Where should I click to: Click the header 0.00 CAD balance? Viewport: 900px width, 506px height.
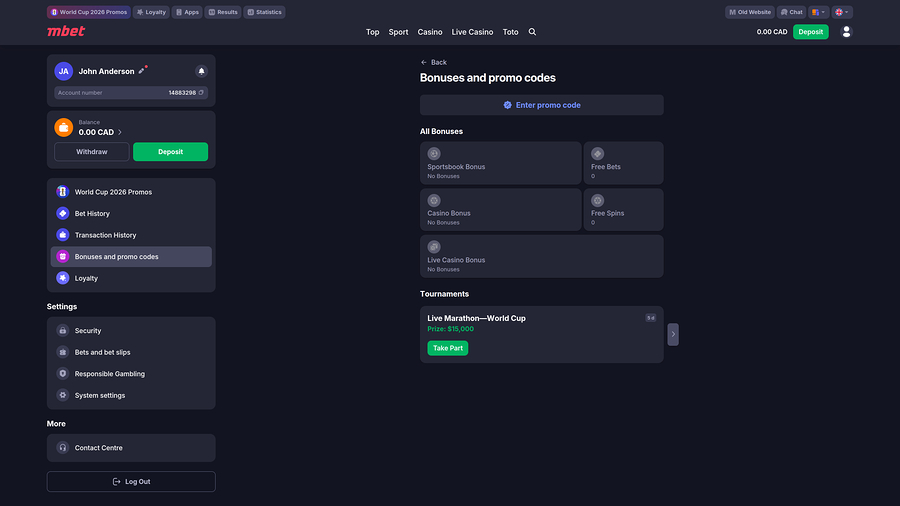771,32
